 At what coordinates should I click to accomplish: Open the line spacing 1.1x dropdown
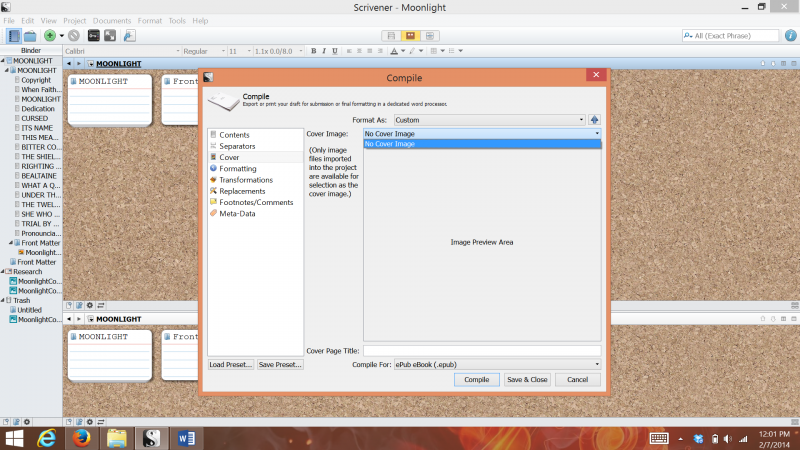[279, 51]
